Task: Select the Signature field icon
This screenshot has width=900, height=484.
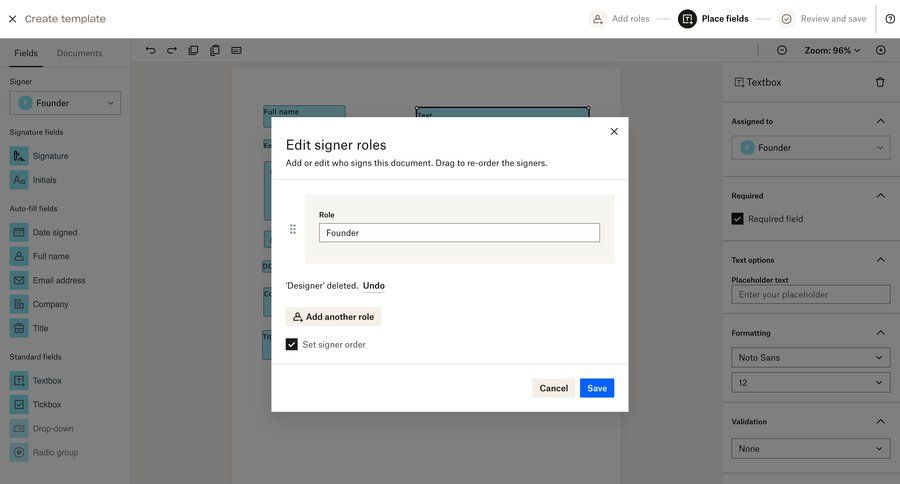Action: click(x=19, y=156)
